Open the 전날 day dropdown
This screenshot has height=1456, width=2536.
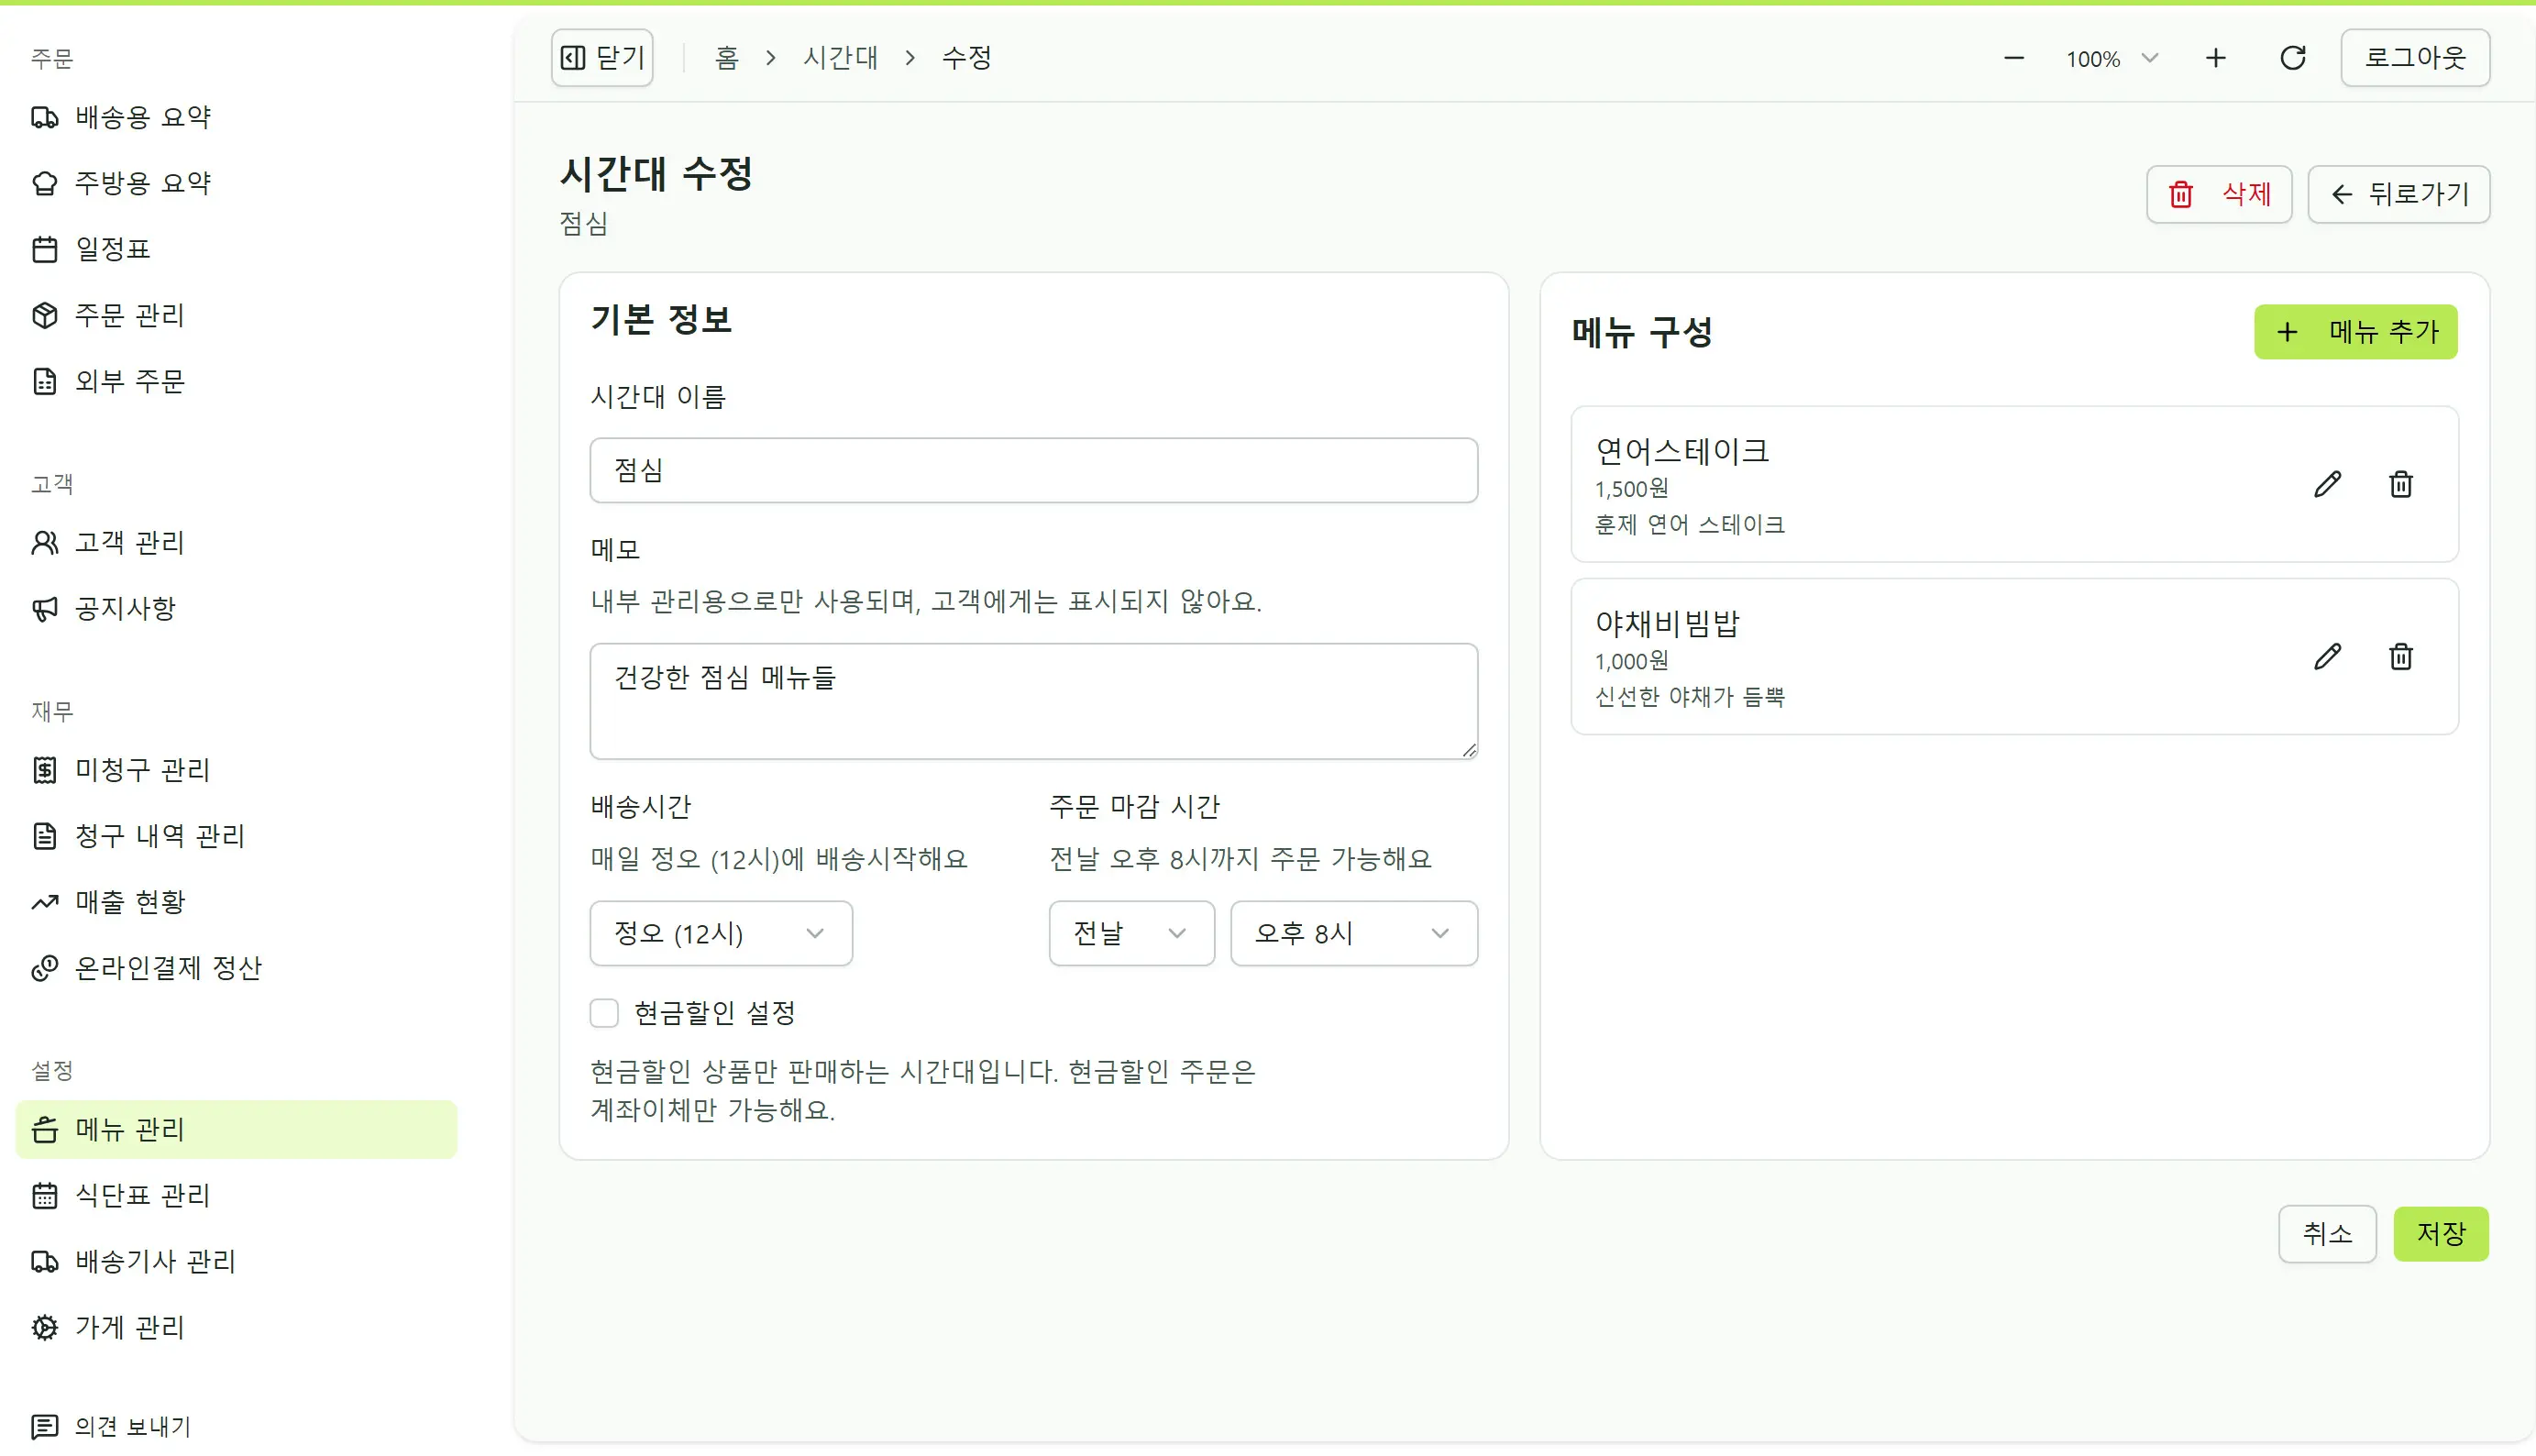click(1131, 933)
